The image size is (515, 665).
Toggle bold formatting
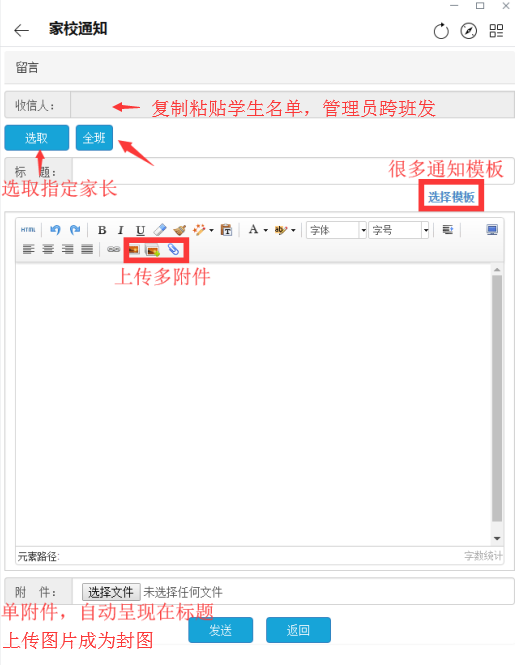[x=102, y=230]
